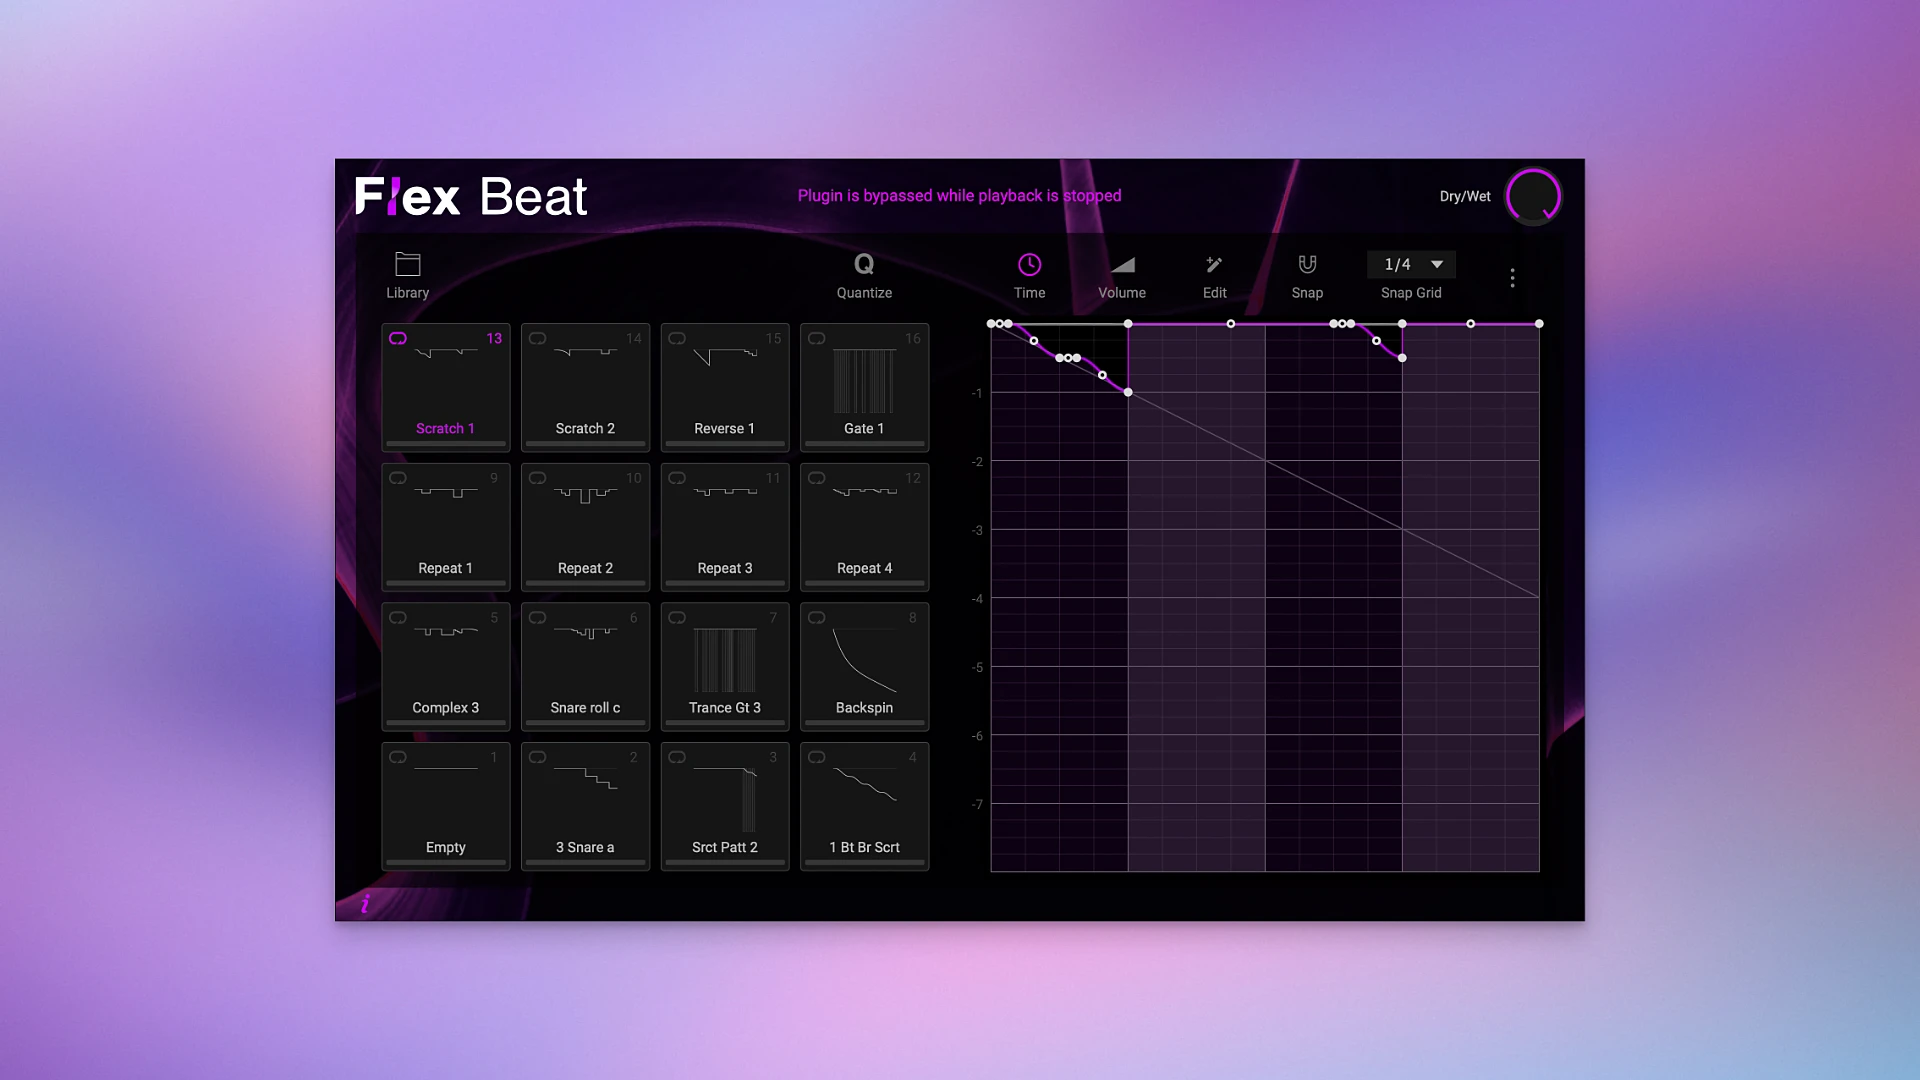Select the Time clock icon

pyautogui.click(x=1029, y=264)
